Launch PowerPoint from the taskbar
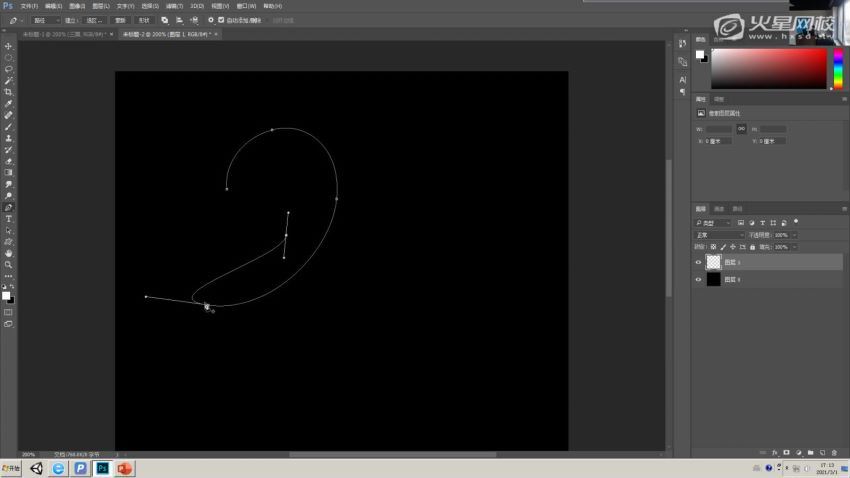 point(126,468)
